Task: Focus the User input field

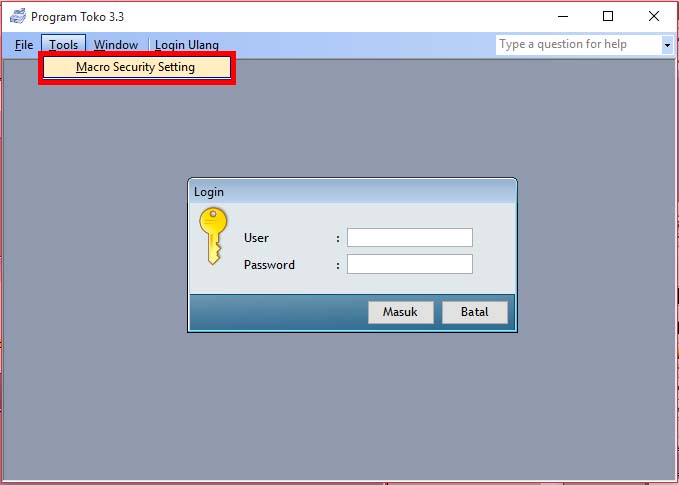Action: click(409, 238)
